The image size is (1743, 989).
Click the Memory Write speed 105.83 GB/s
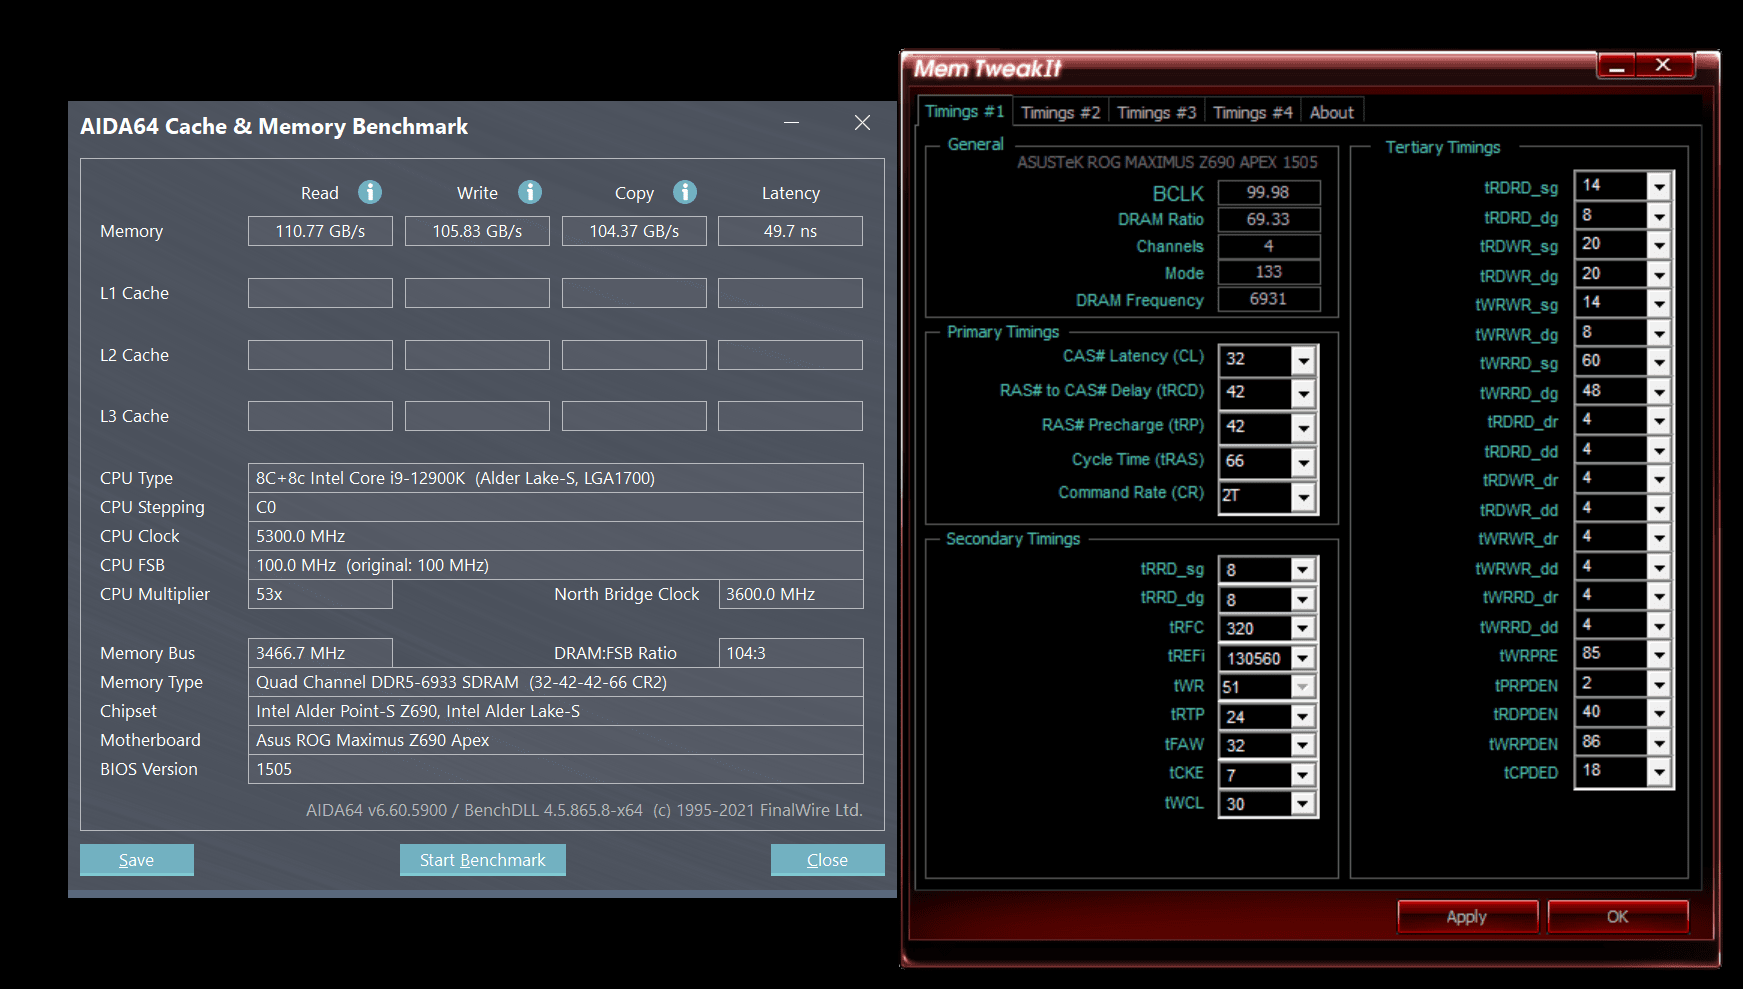click(477, 231)
